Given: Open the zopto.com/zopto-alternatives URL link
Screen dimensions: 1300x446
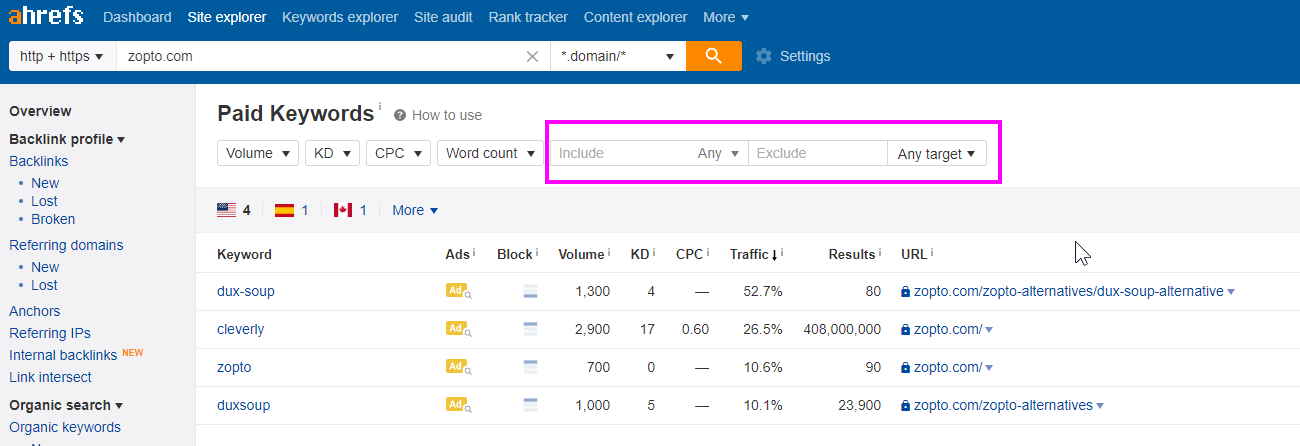Looking at the screenshot, I should tap(1003, 405).
